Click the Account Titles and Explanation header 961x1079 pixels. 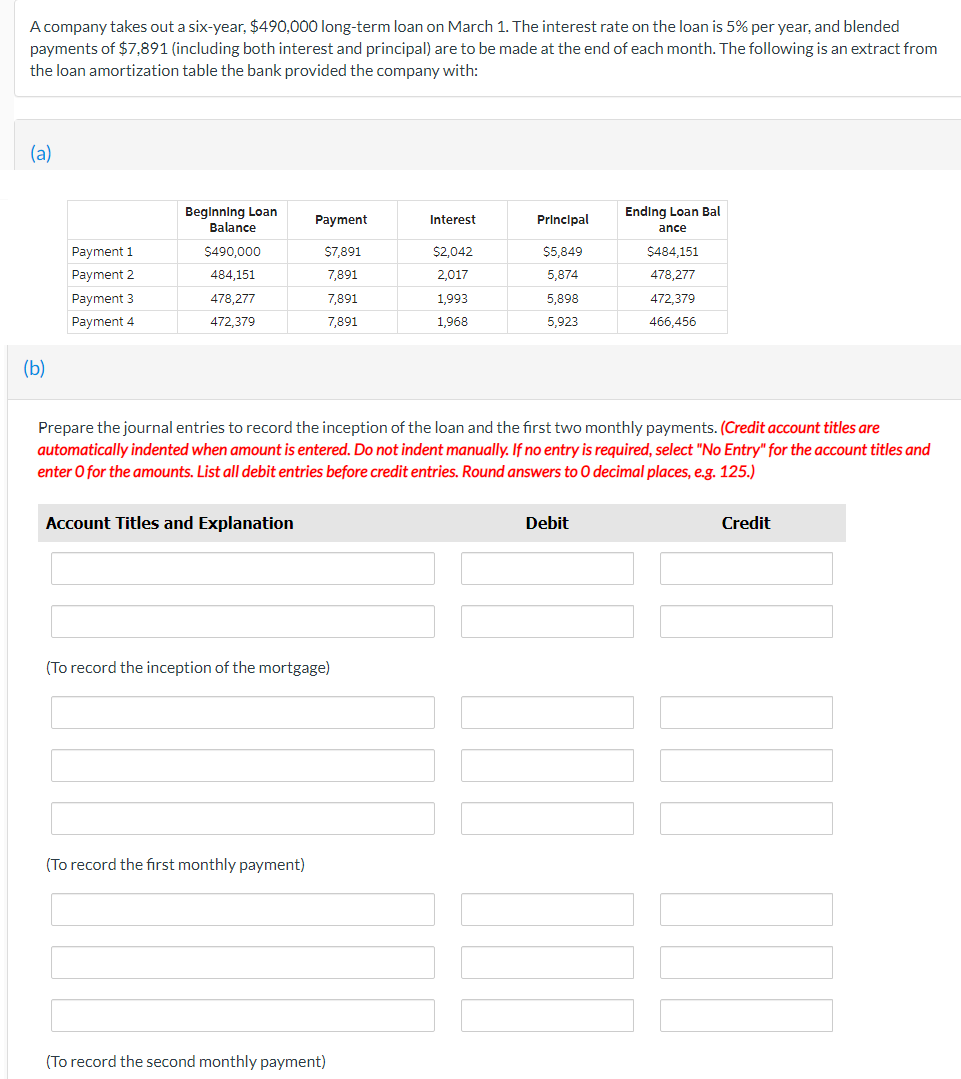coord(170,523)
